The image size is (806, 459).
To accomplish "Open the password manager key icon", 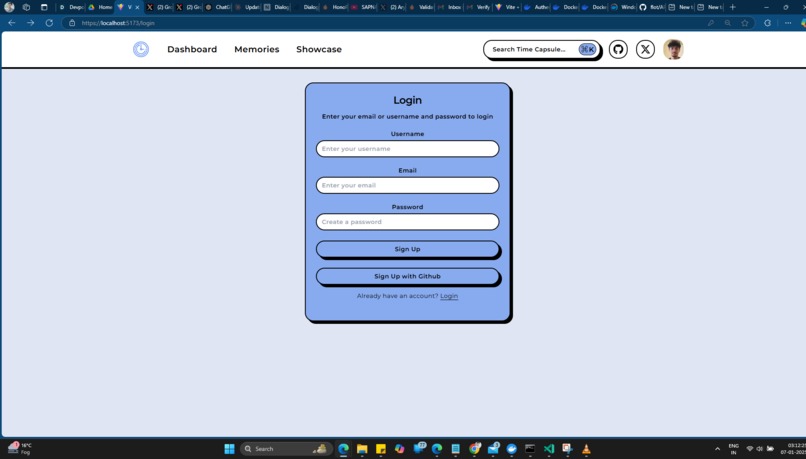I will 710,23.
